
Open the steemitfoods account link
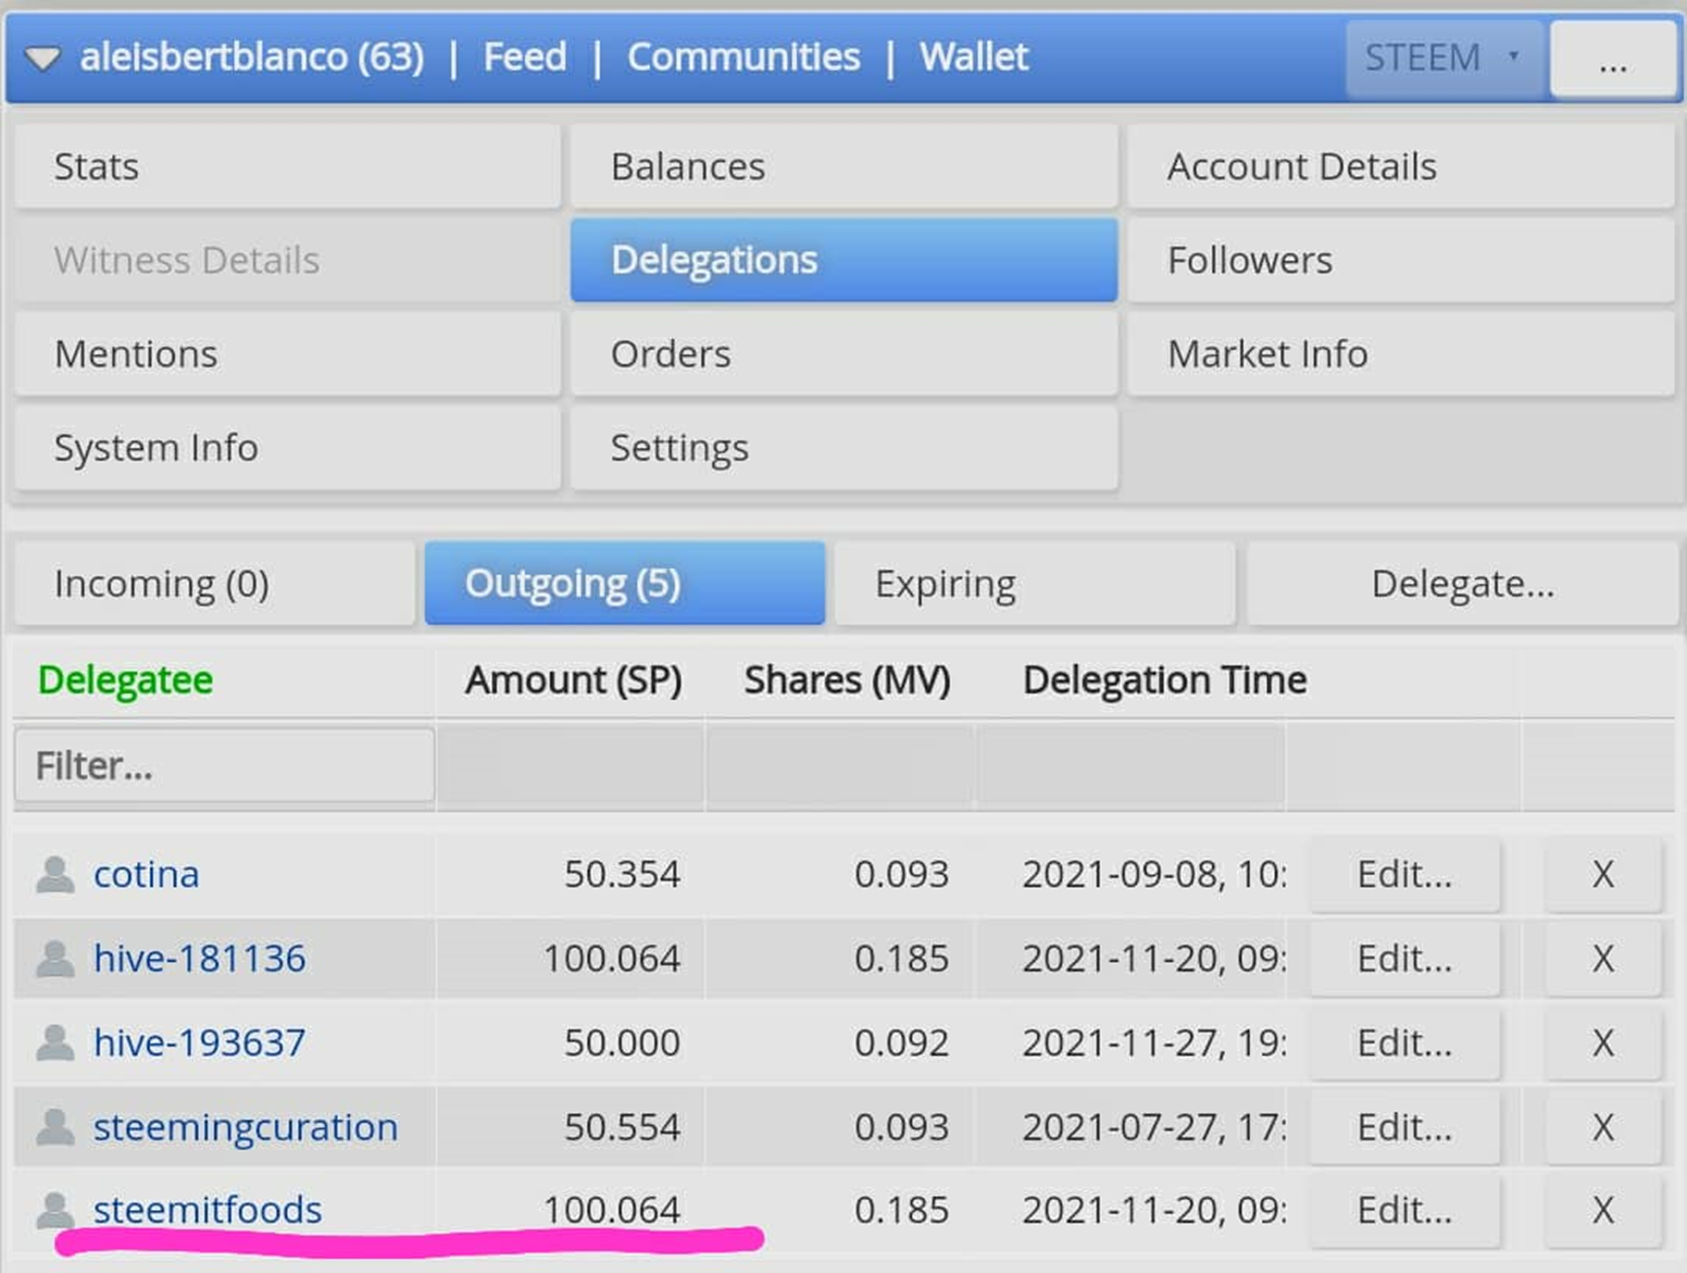[208, 1210]
